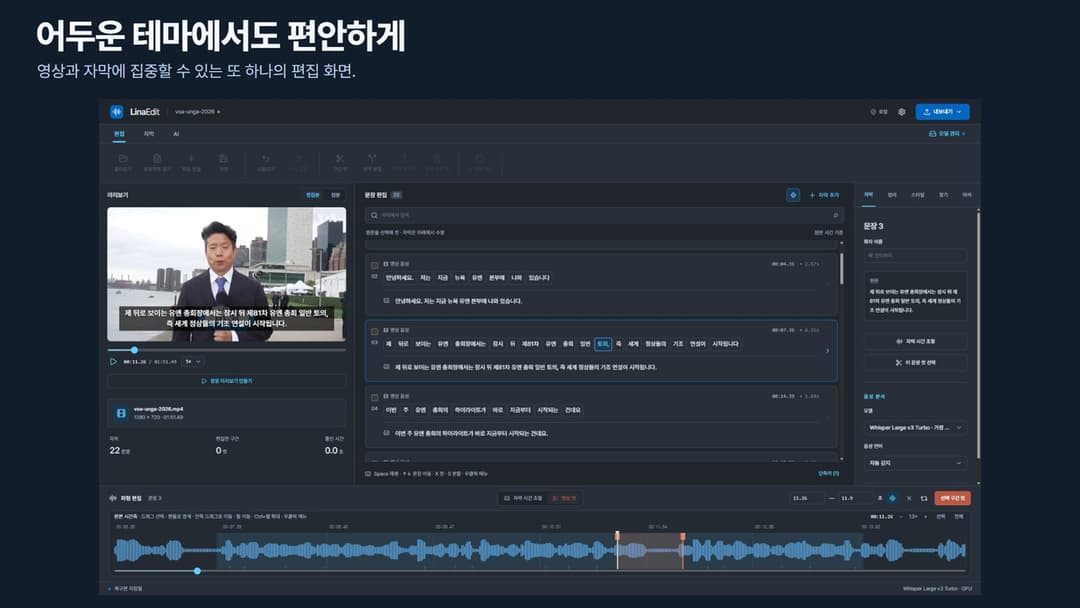Click the orange button in the waveform toolbar

tap(953, 498)
